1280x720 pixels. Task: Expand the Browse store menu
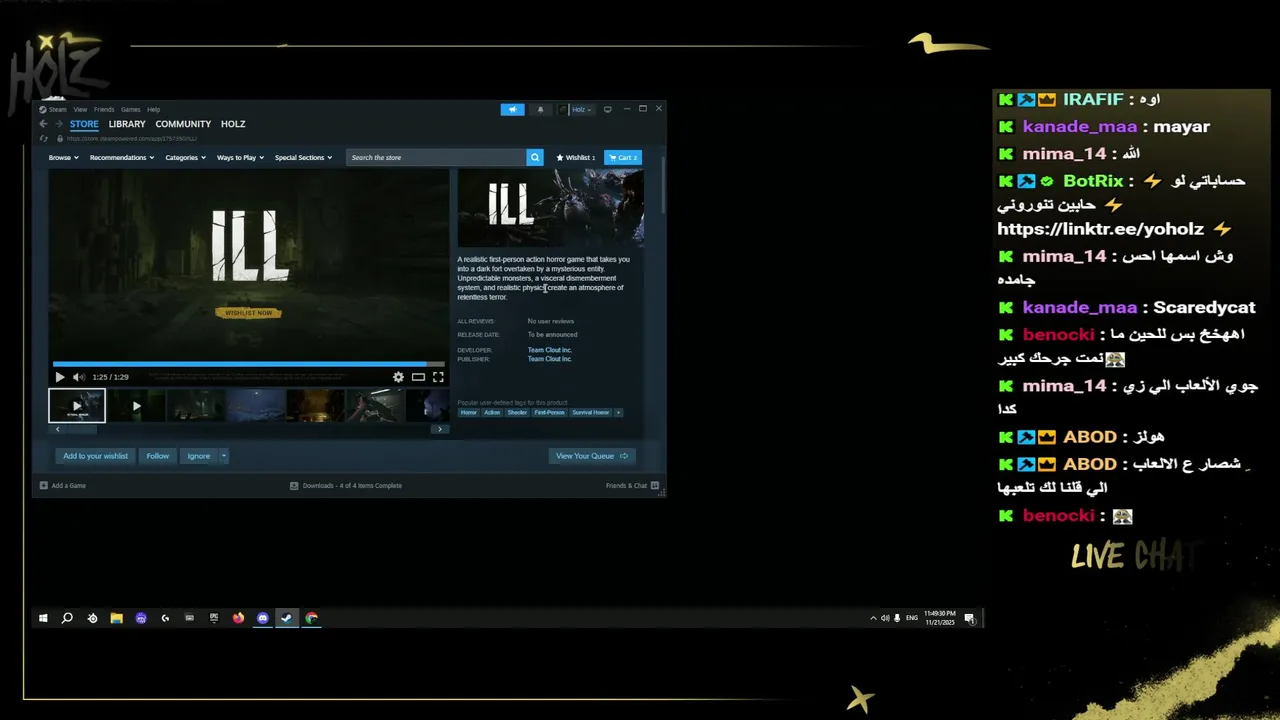pyautogui.click(x=63, y=158)
